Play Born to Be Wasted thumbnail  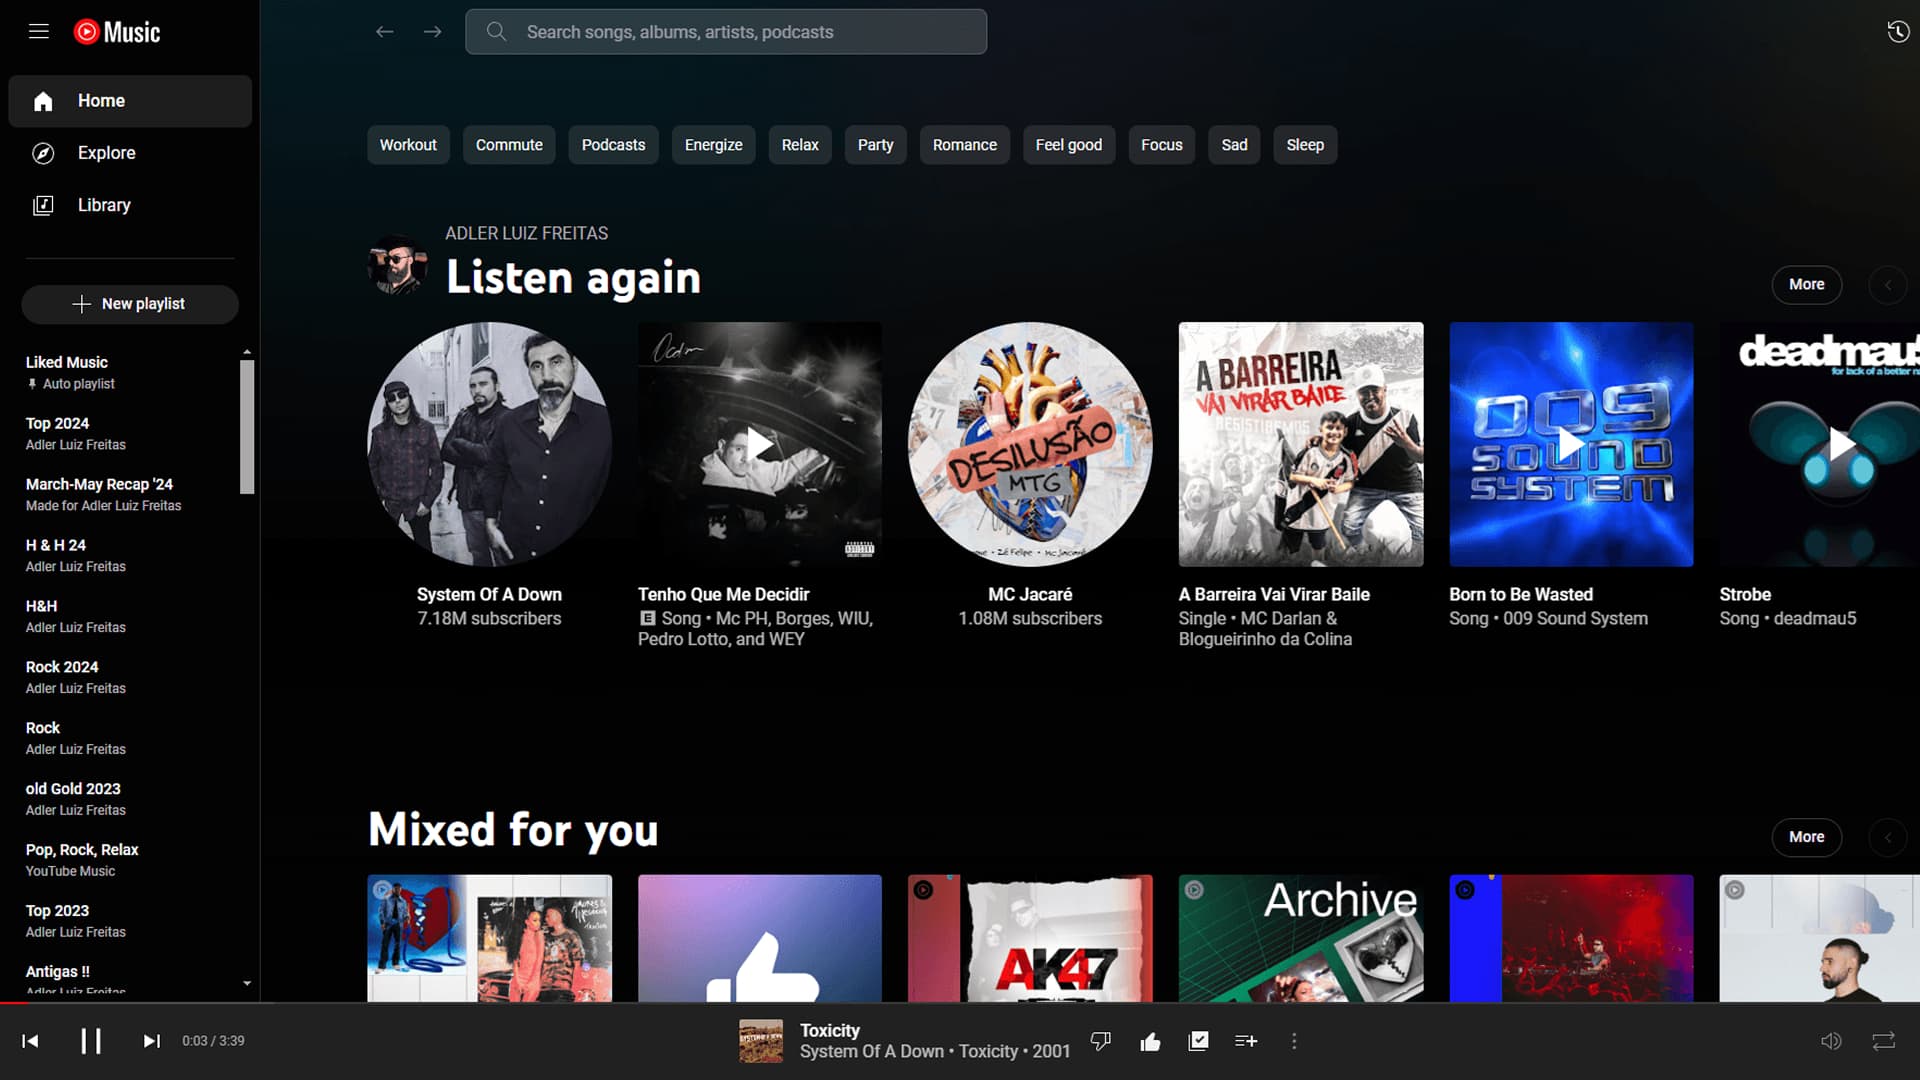click(1571, 444)
